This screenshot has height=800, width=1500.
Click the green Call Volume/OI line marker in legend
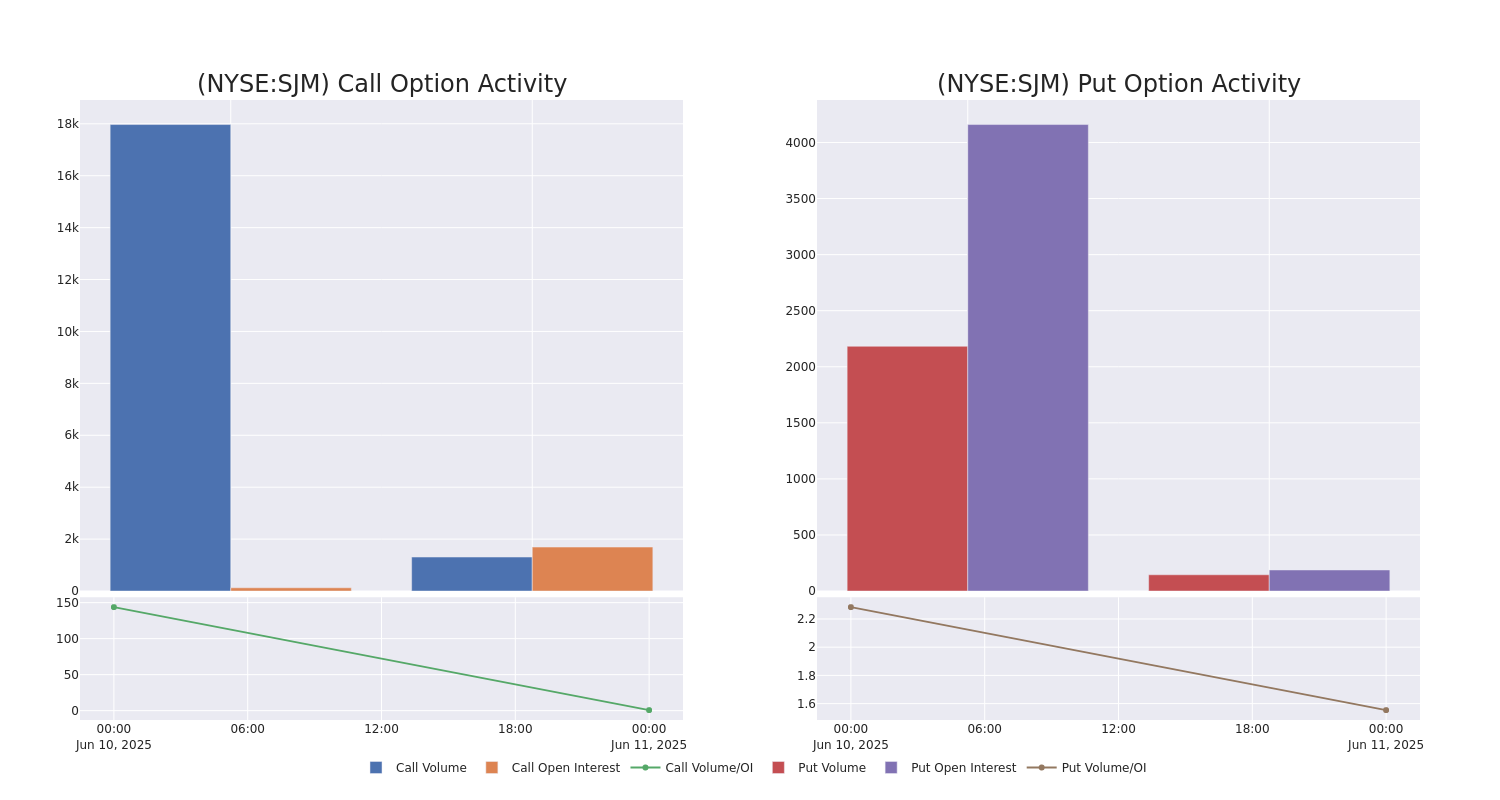click(645, 768)
